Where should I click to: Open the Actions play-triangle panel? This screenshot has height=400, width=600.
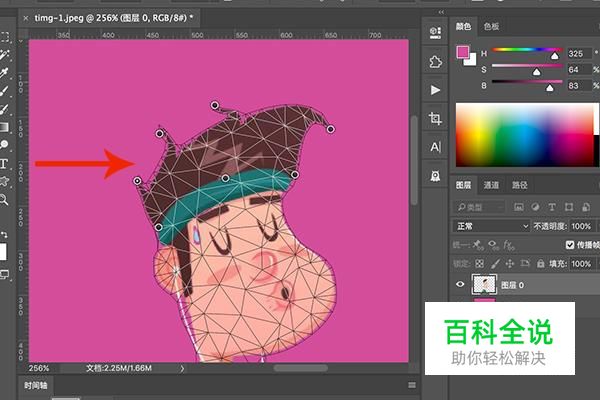[435, 90]
